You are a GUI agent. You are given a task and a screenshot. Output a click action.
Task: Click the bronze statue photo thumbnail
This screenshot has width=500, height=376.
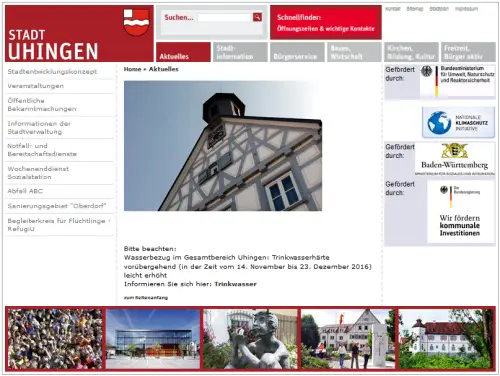point(250,339)
